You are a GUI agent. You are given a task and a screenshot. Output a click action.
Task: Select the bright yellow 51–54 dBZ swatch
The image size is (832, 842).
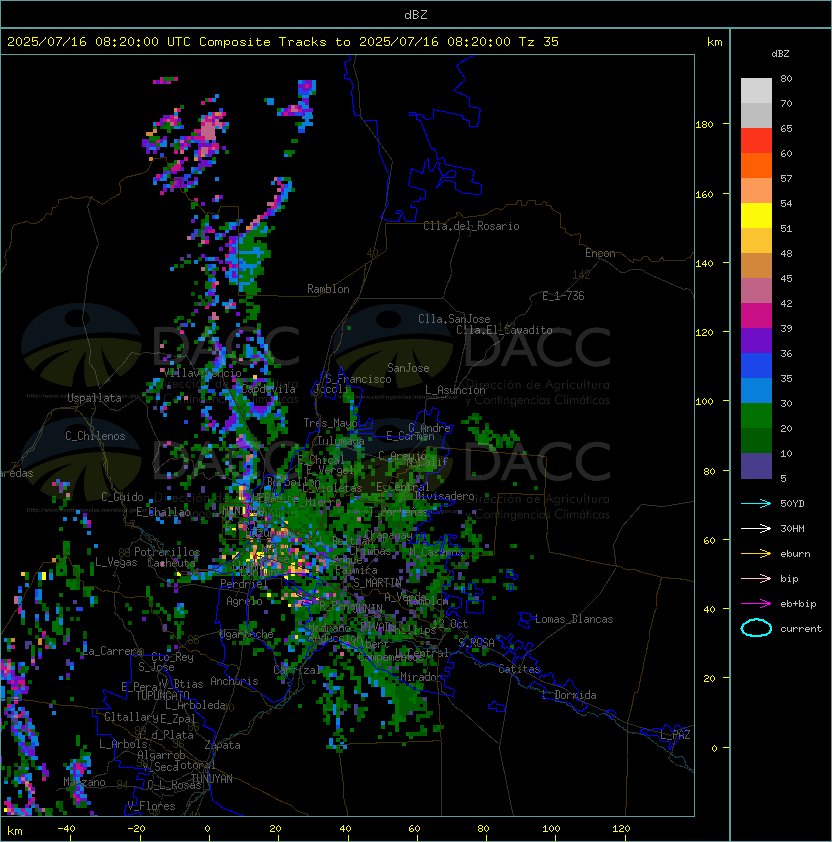coord(756,216)
